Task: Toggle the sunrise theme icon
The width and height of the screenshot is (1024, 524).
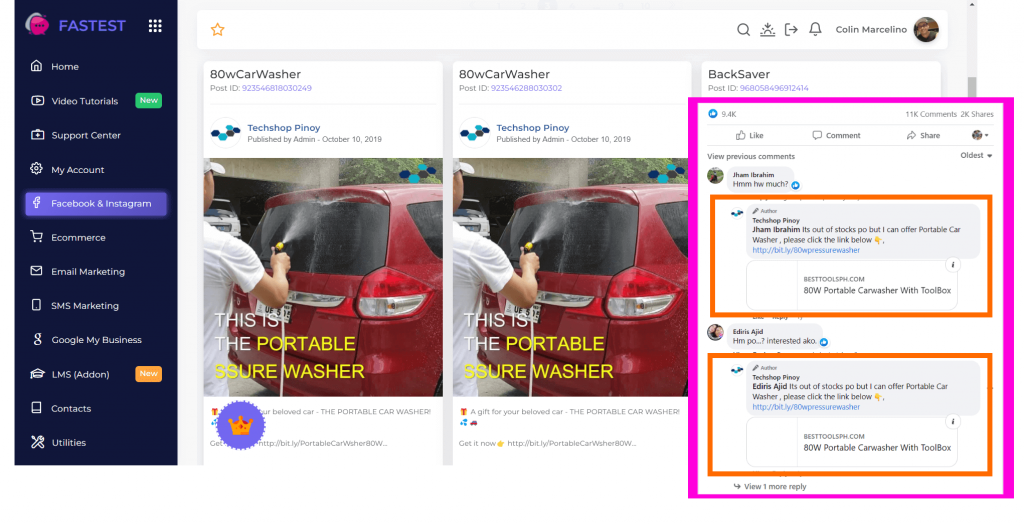Action: (x=767, y=29)
